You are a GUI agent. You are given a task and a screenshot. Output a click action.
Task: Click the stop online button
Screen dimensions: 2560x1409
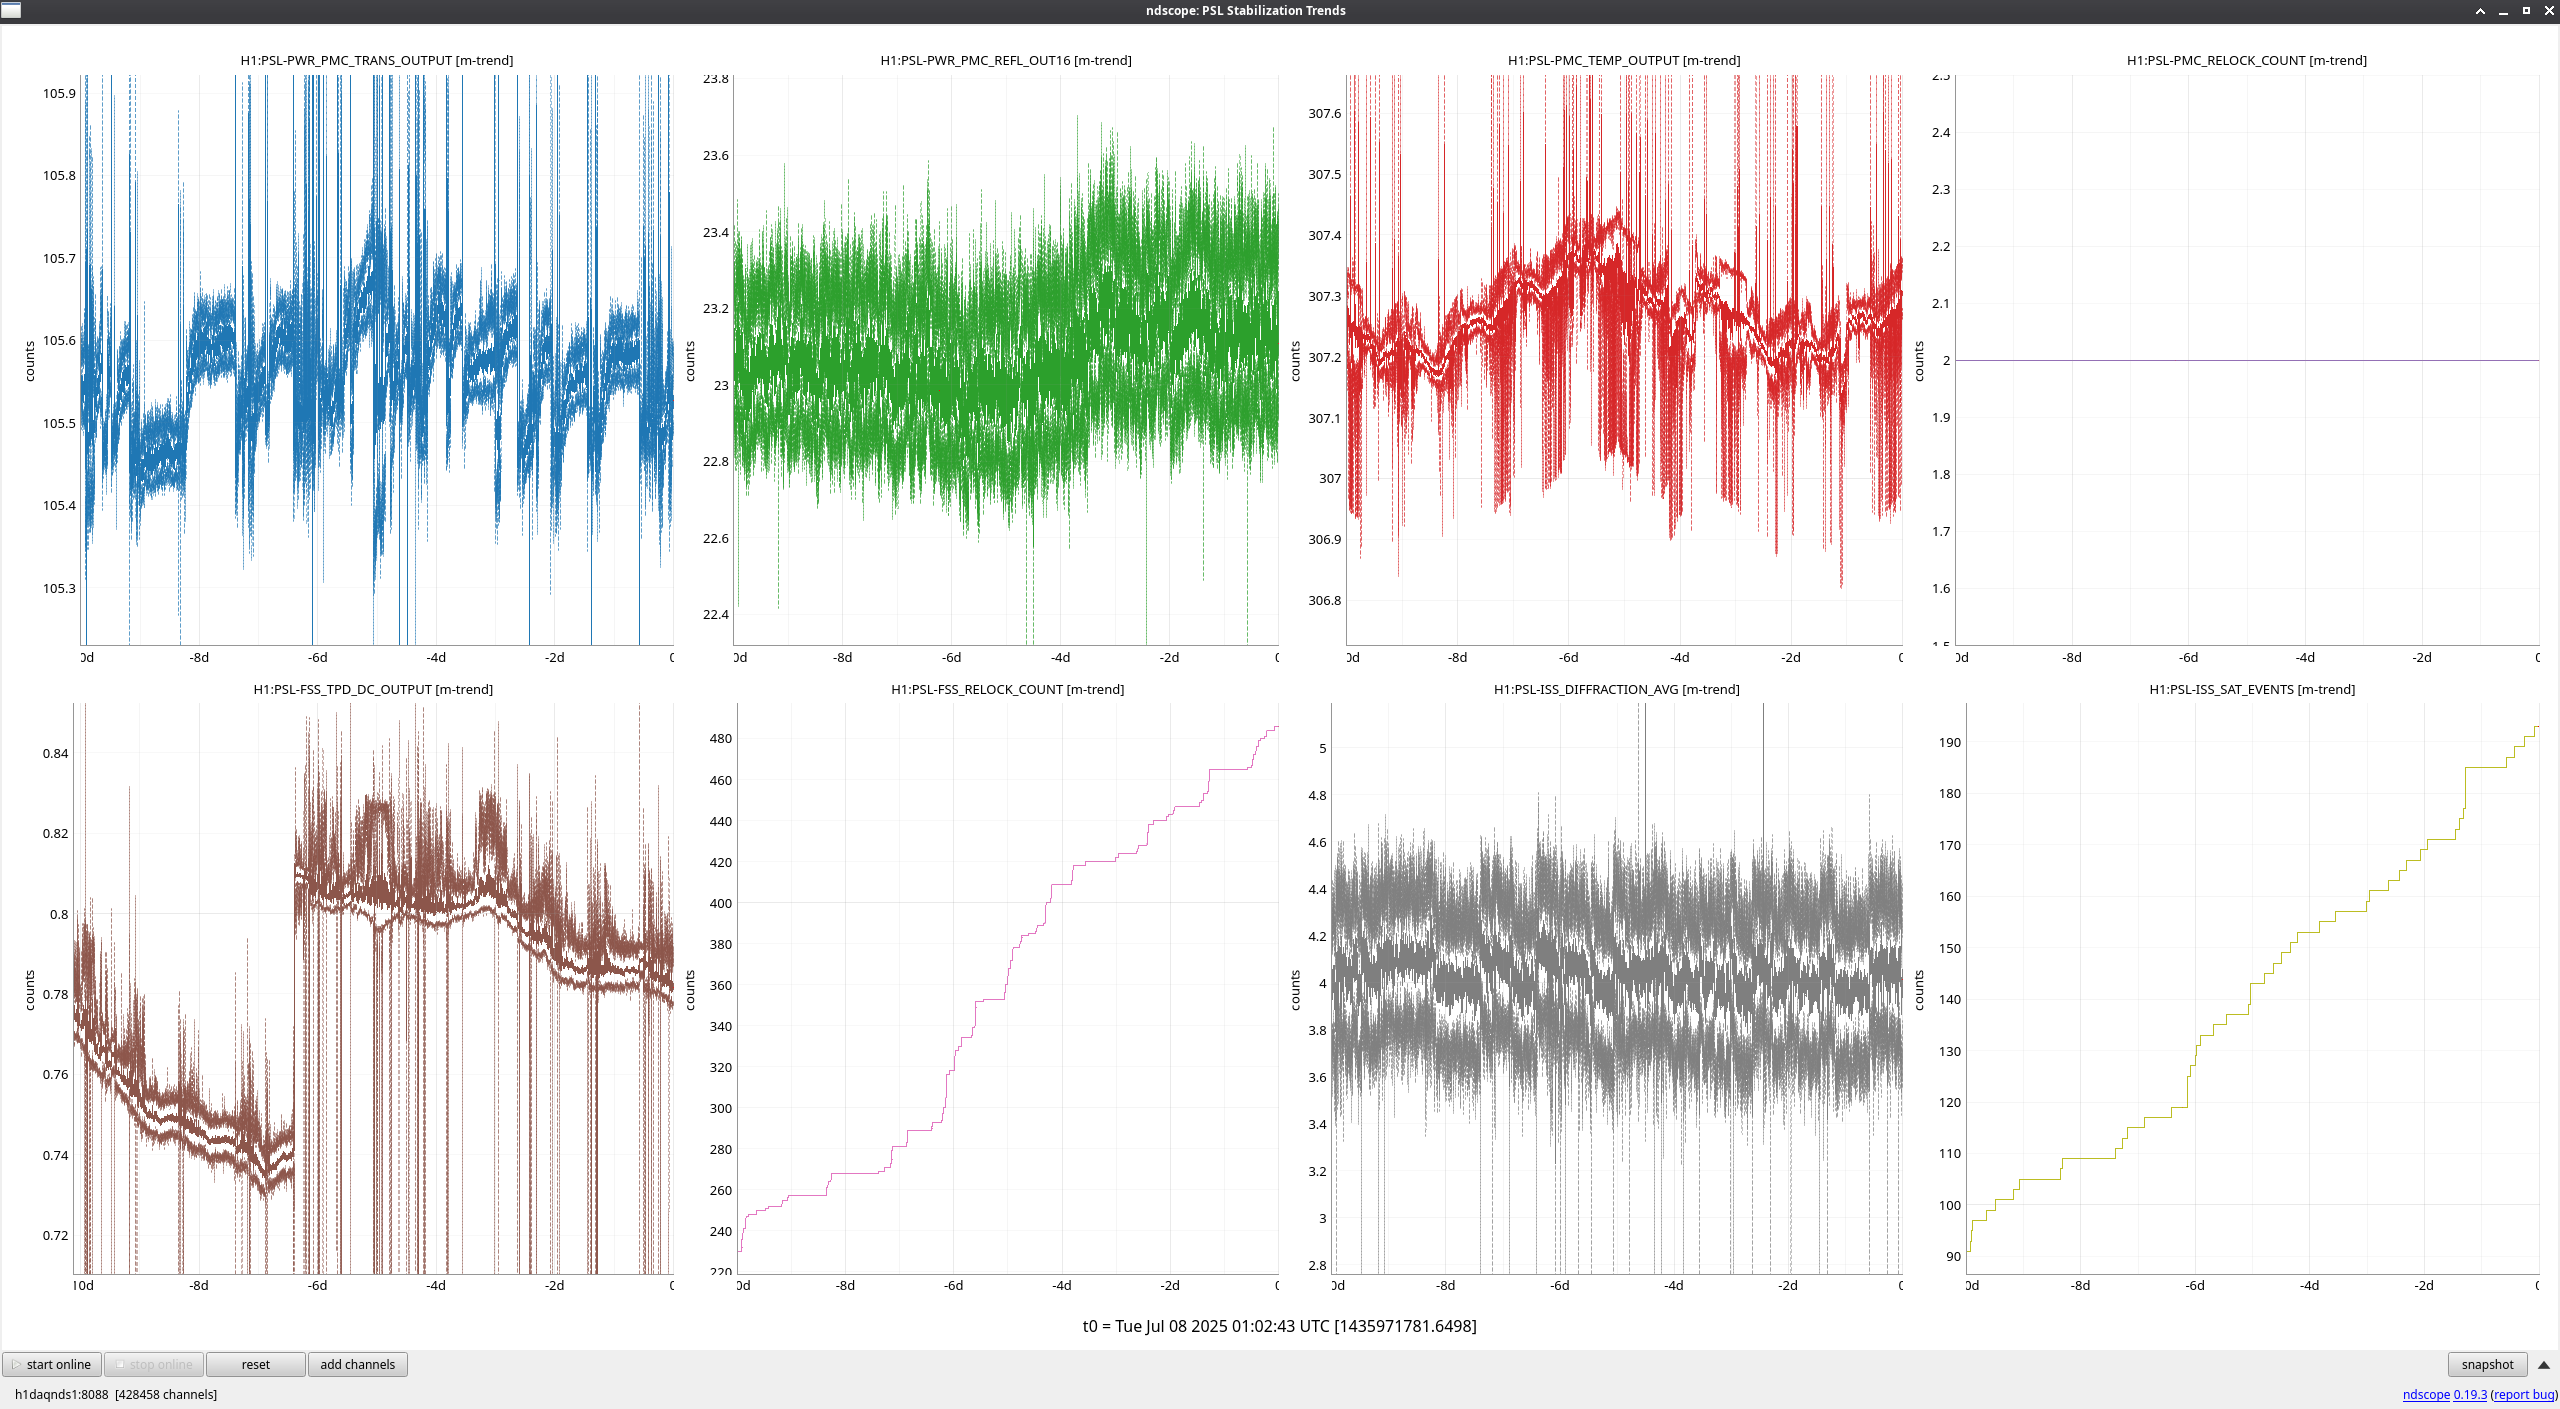coord(154,1364)
